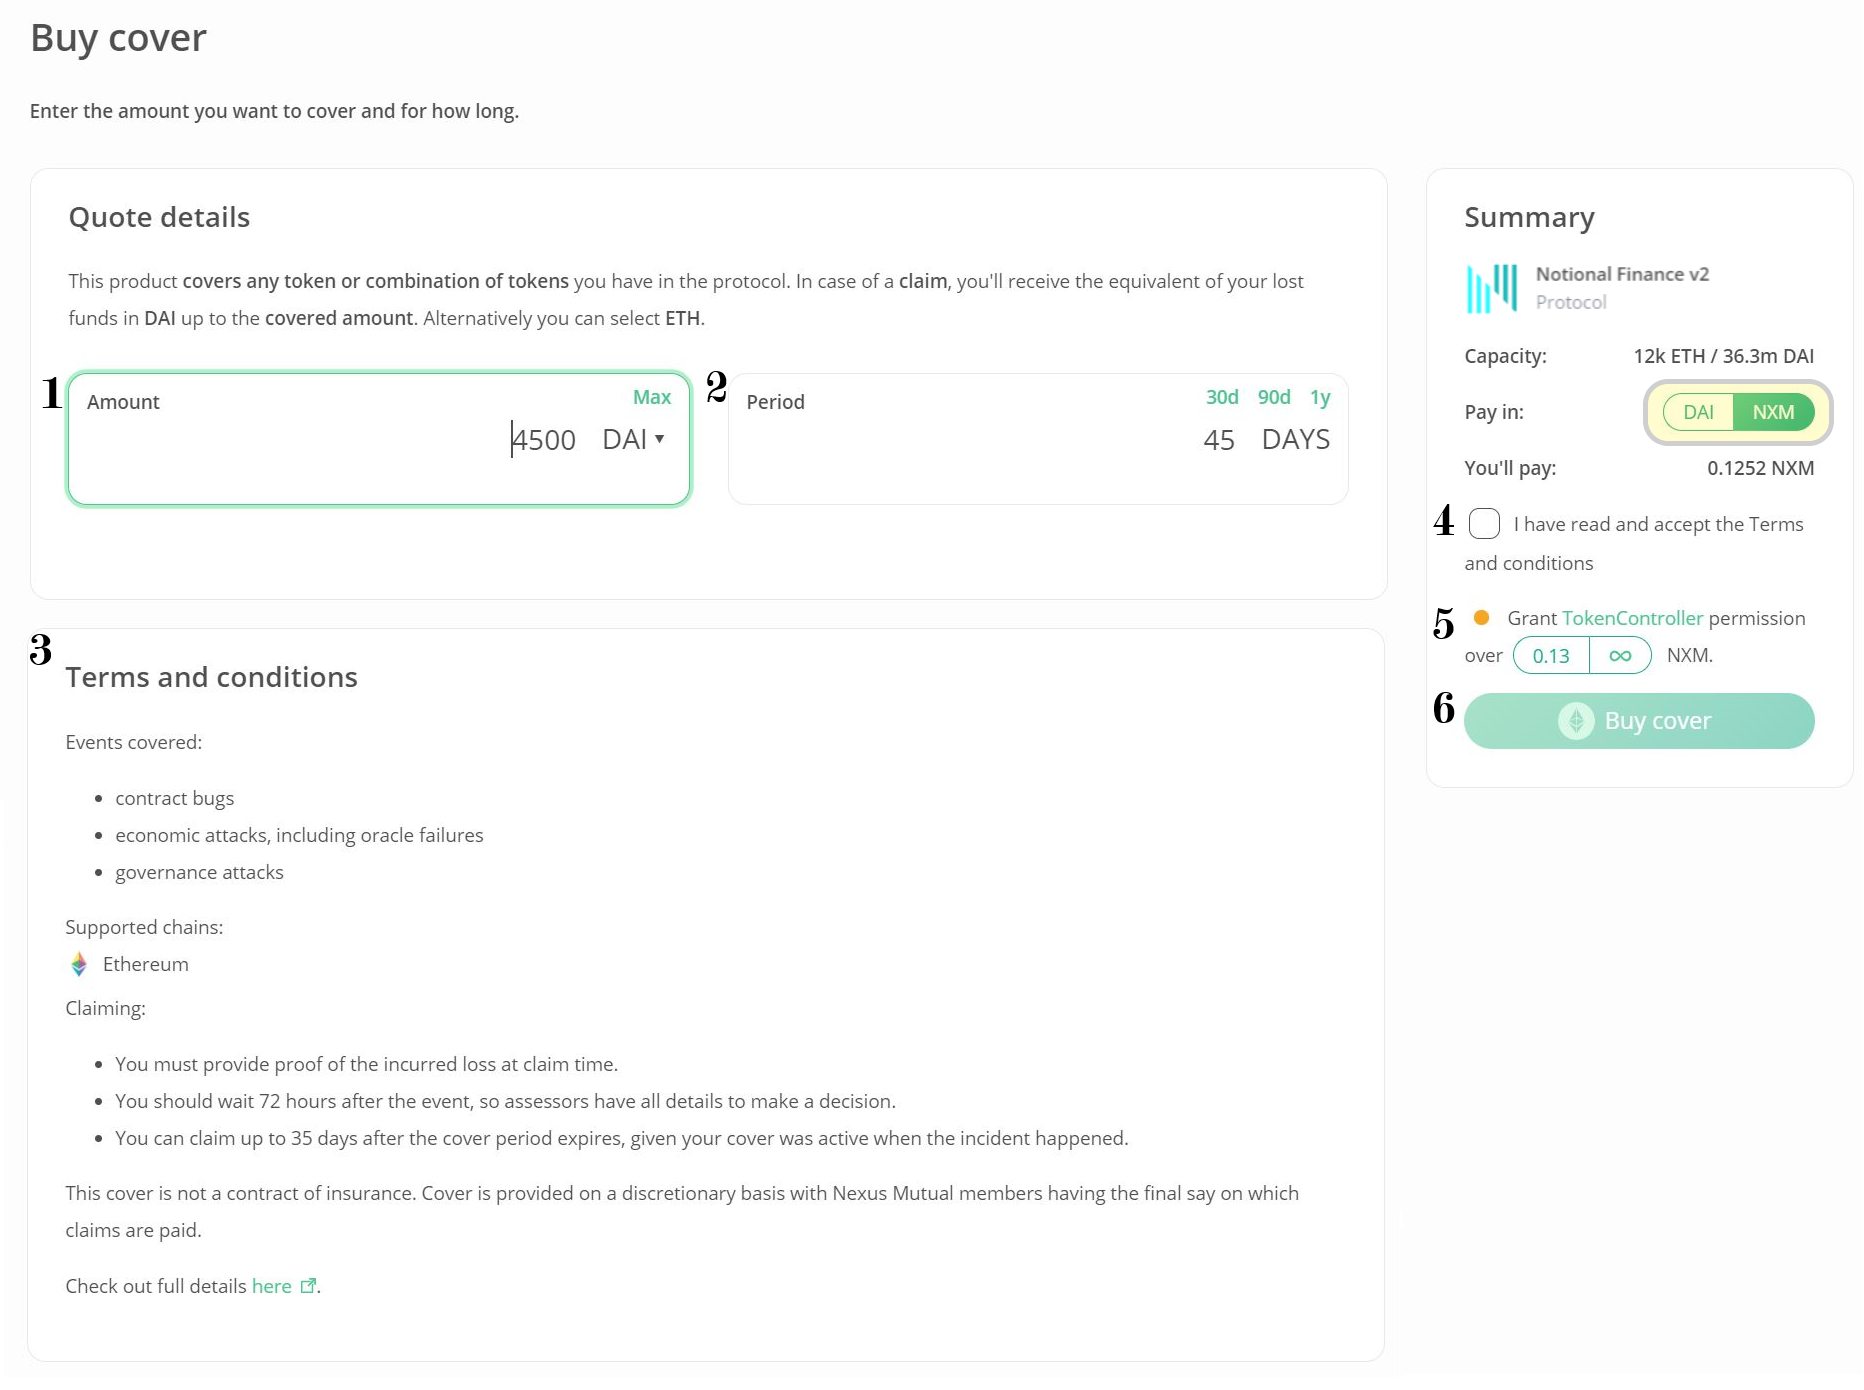Click the capacity value '12k ETH / 36.3m DAI'
The image size is (1864, 1390).
coord(1723,356)
